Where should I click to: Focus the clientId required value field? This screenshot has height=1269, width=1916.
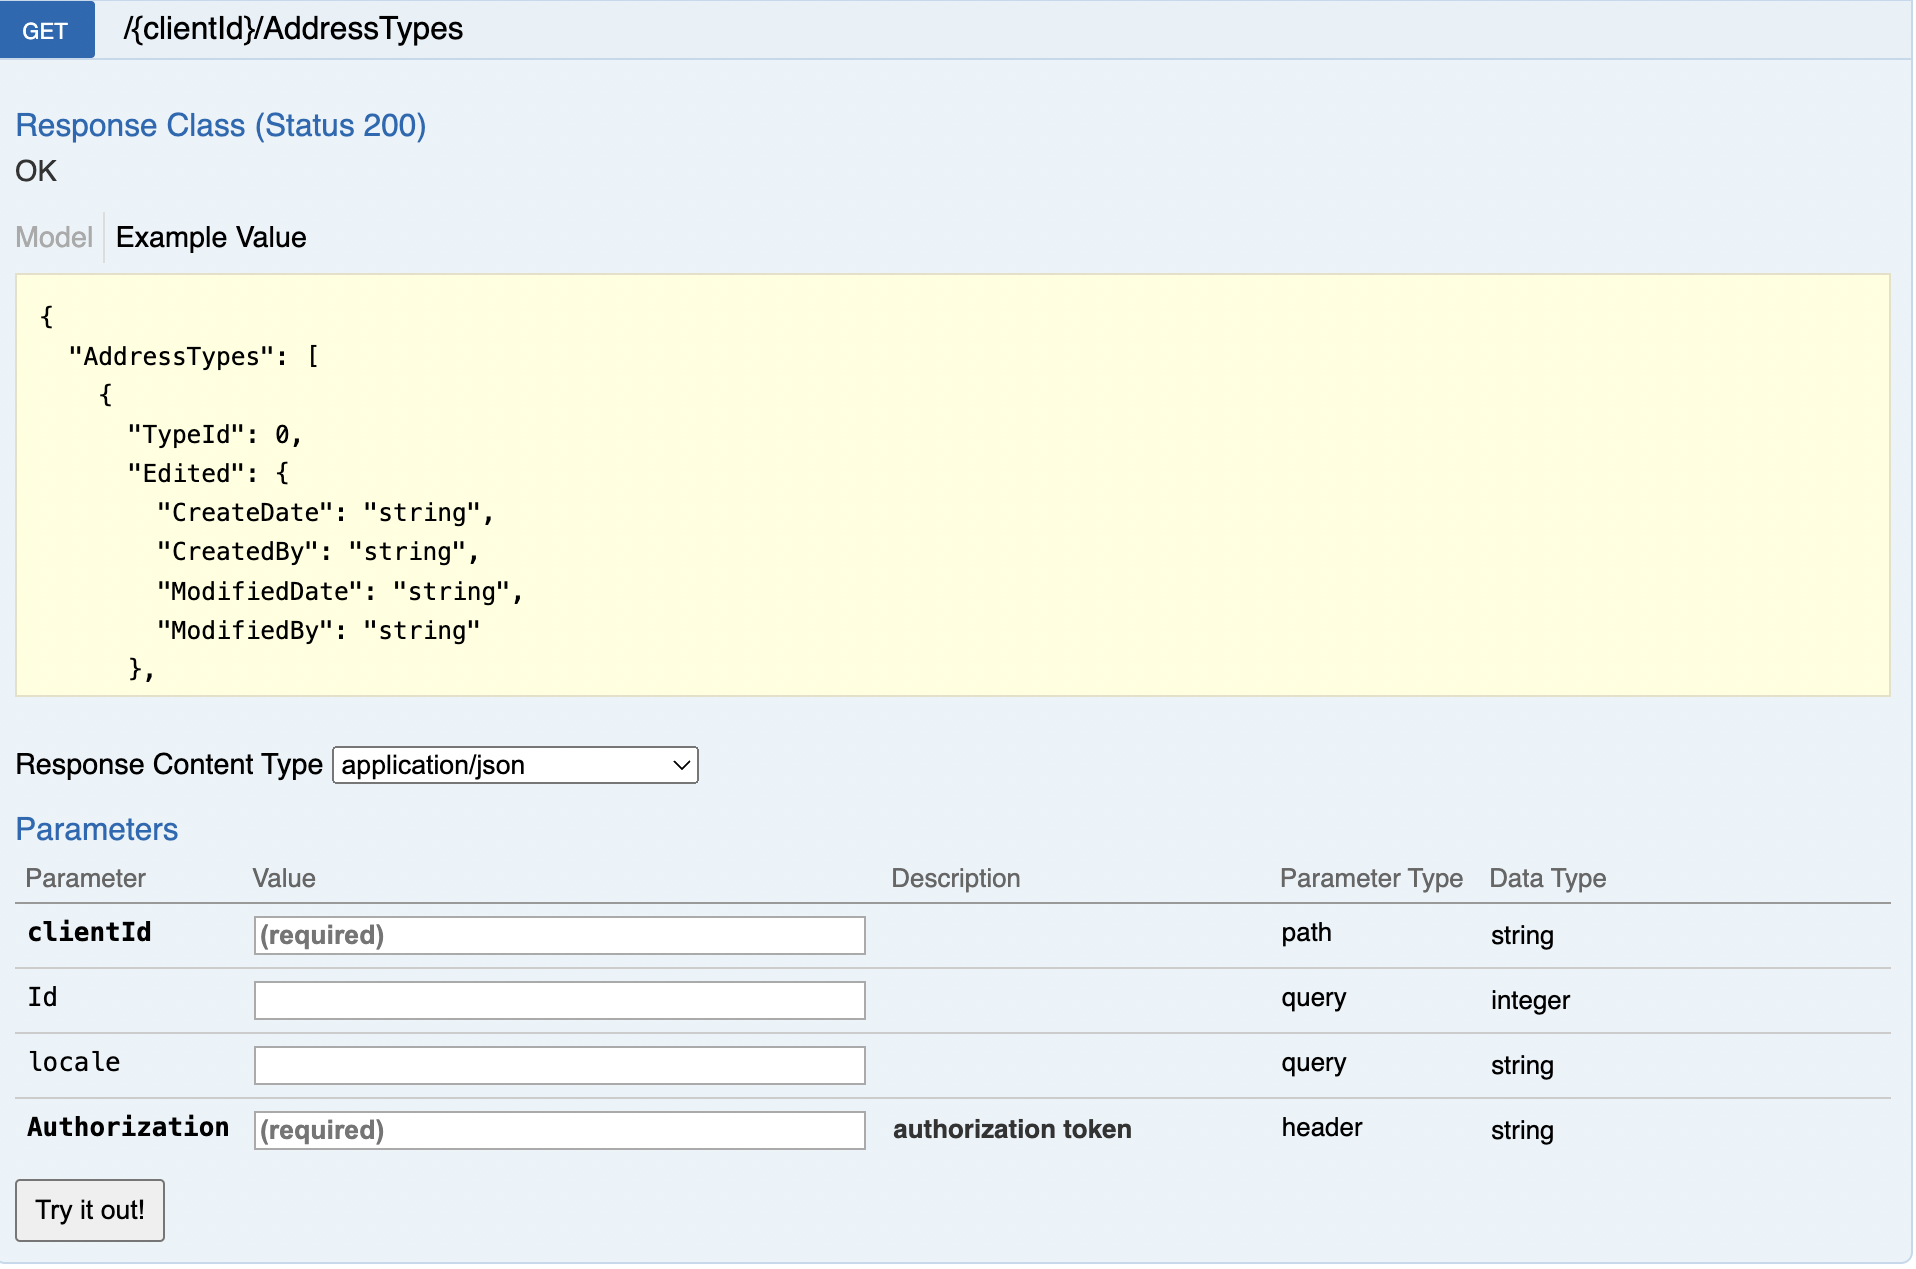tap(559, 936)
